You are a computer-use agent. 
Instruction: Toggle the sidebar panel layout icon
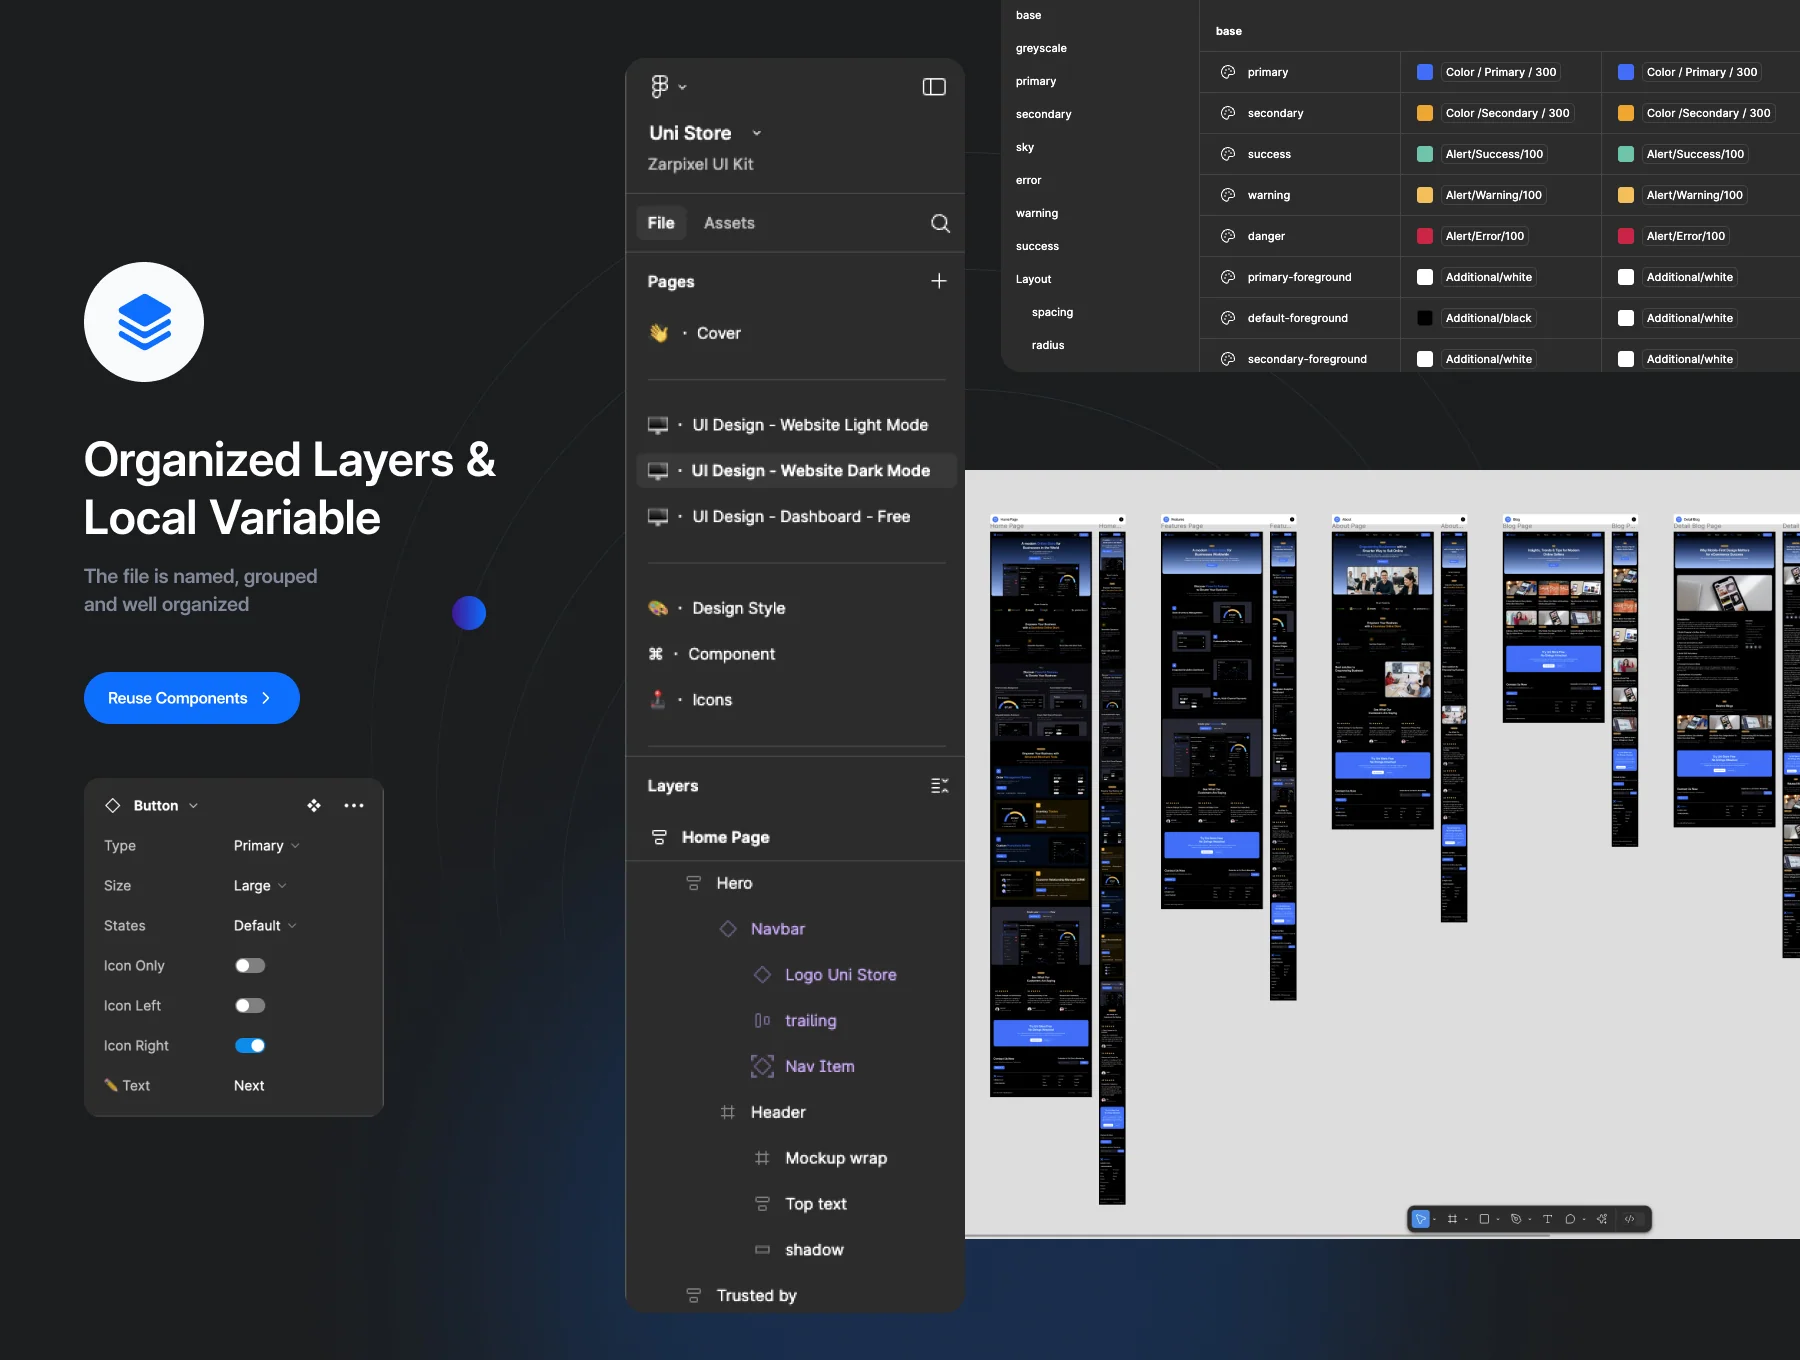(934, 87)
